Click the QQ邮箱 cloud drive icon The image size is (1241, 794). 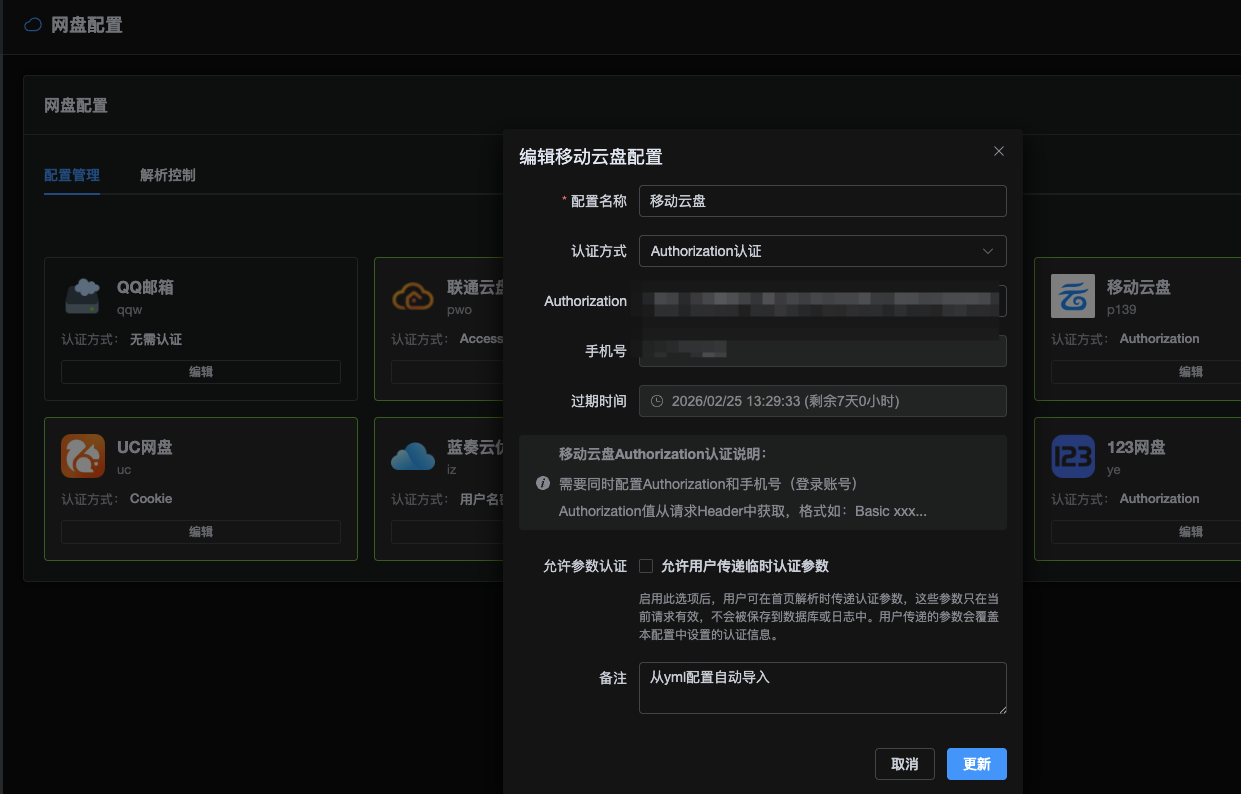pos(83,296)
